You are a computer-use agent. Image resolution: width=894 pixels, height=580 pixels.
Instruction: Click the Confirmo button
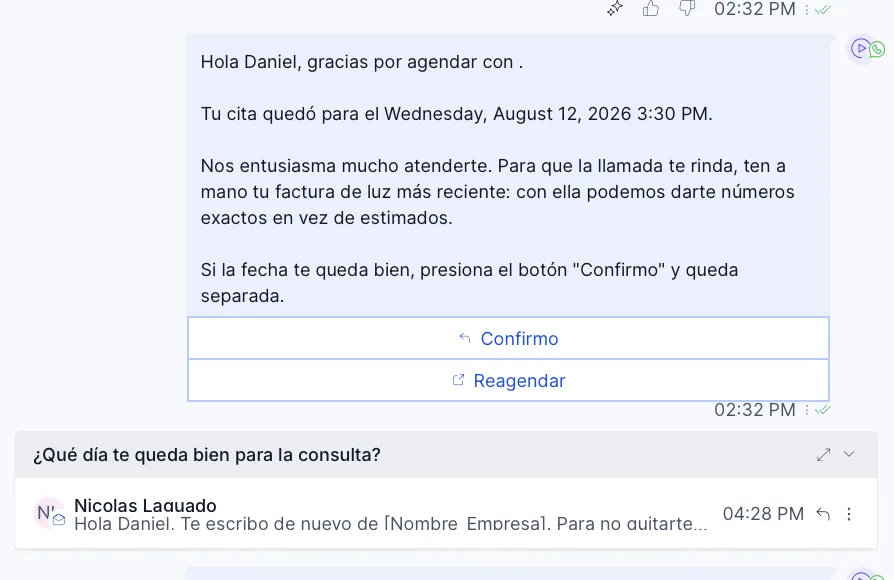508,338
